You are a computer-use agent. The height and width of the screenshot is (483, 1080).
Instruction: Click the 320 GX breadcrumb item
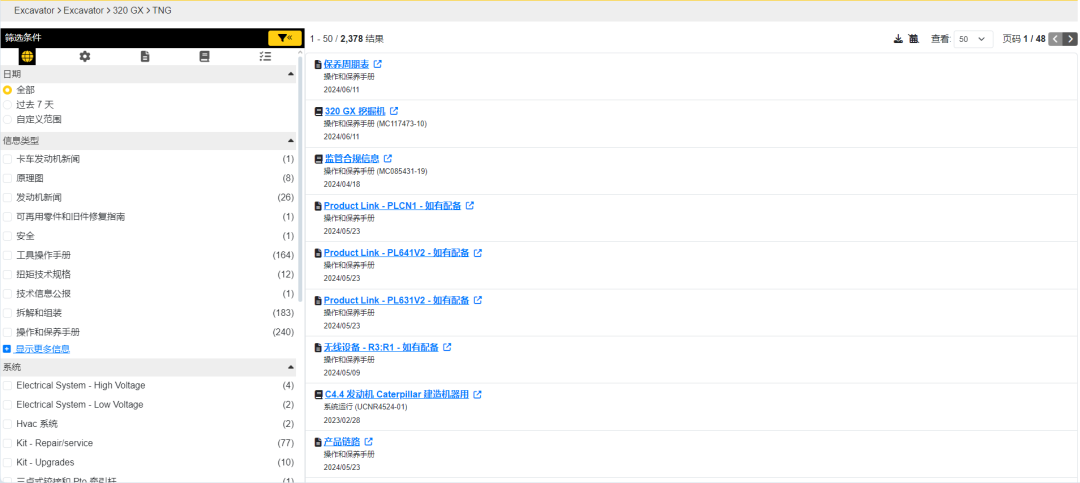pyautogui.click(x=128, y=10)
